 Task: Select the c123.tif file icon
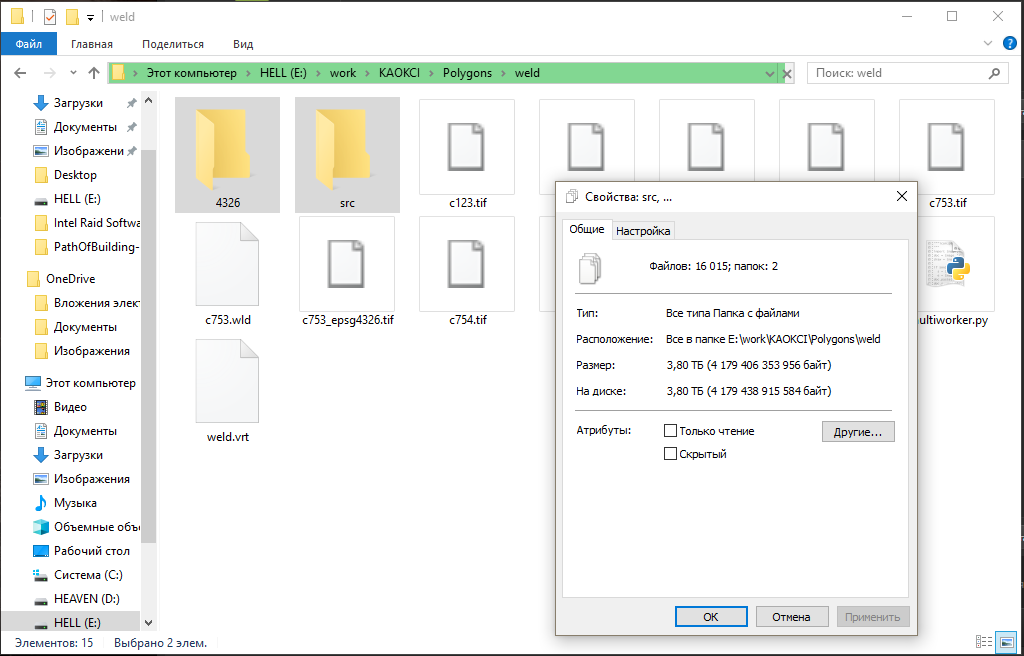tap(467, 147)
